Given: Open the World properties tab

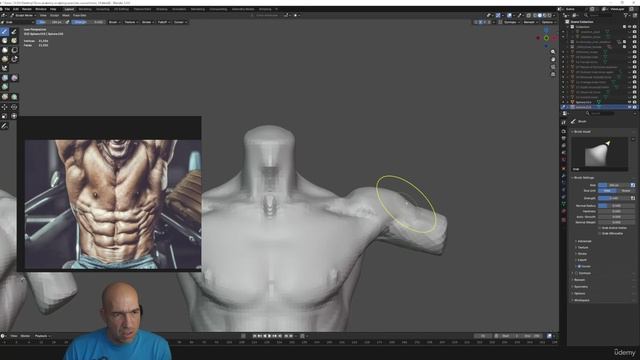Looking at the screenshot, I should (564, 160).
